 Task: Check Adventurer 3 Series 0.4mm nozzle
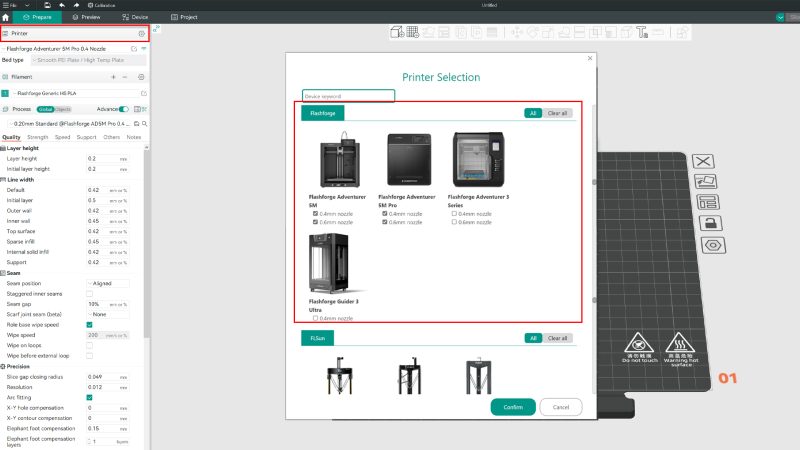click(454, 214)
